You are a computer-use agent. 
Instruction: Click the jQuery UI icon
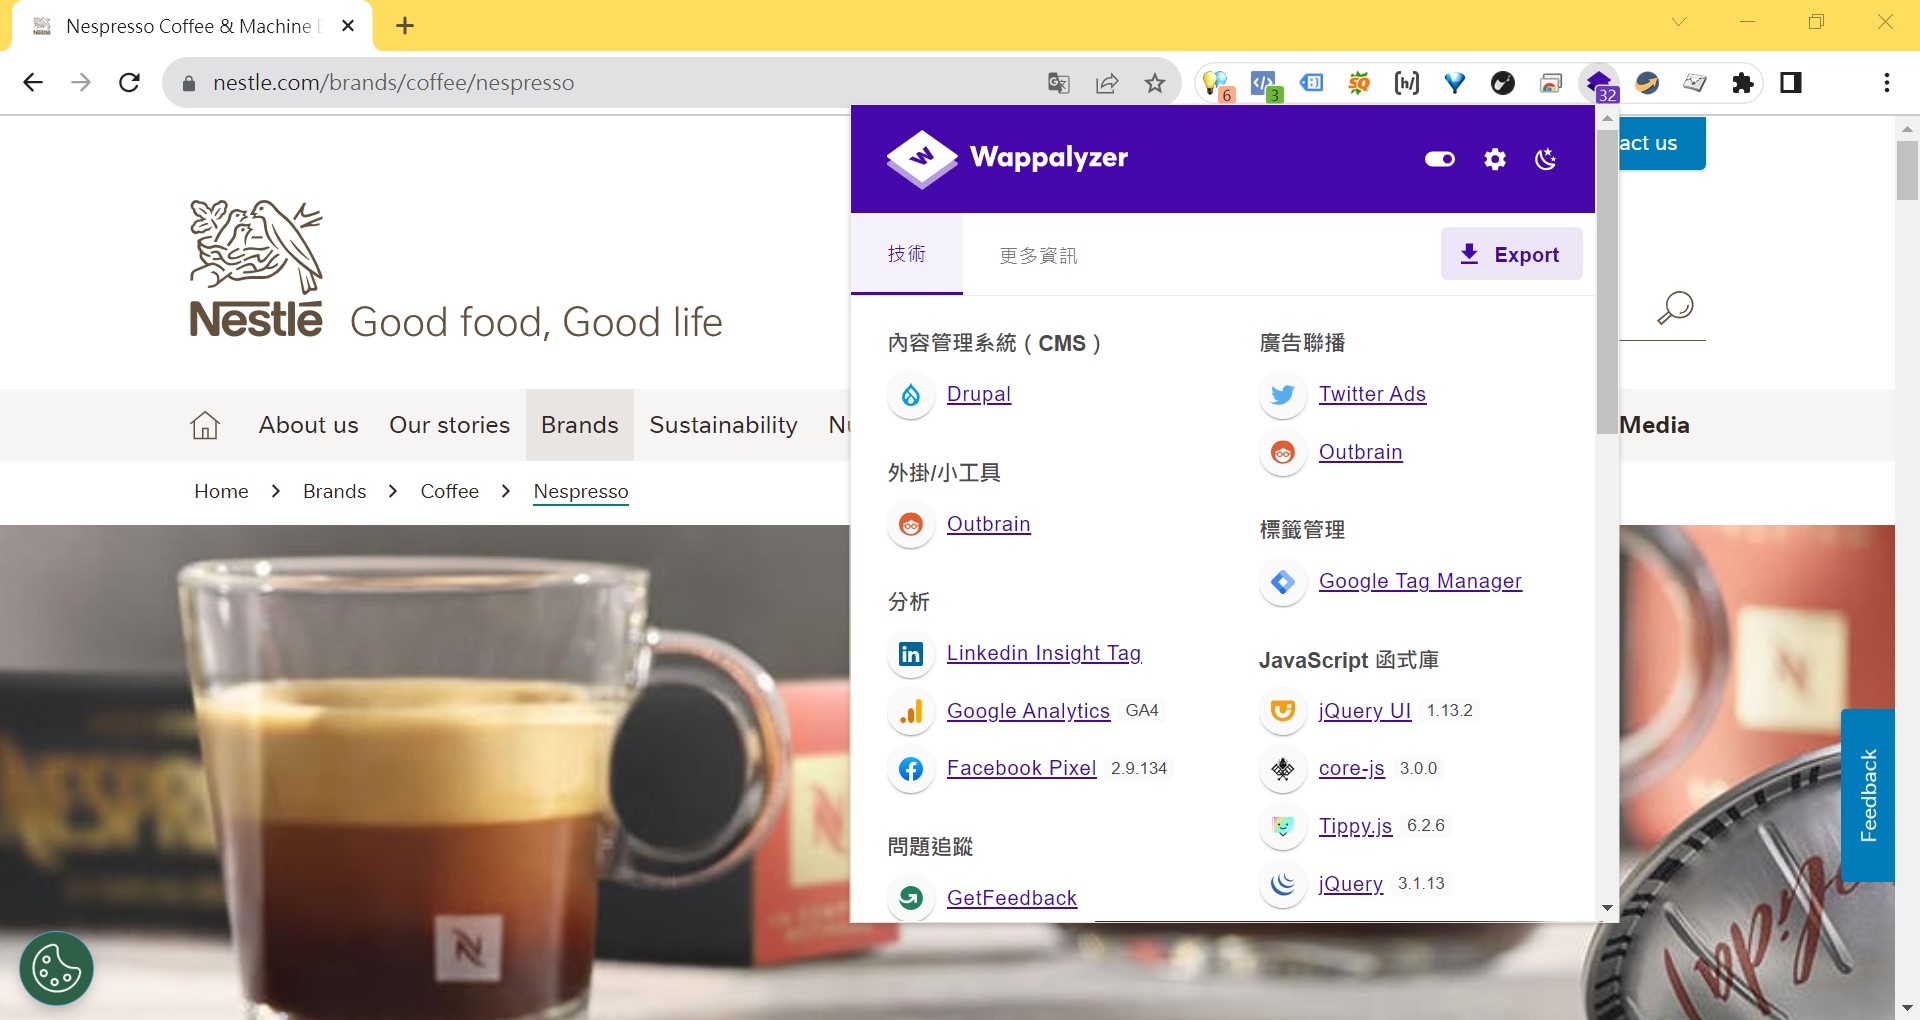pyautogui.click(x=1283, y=711)
